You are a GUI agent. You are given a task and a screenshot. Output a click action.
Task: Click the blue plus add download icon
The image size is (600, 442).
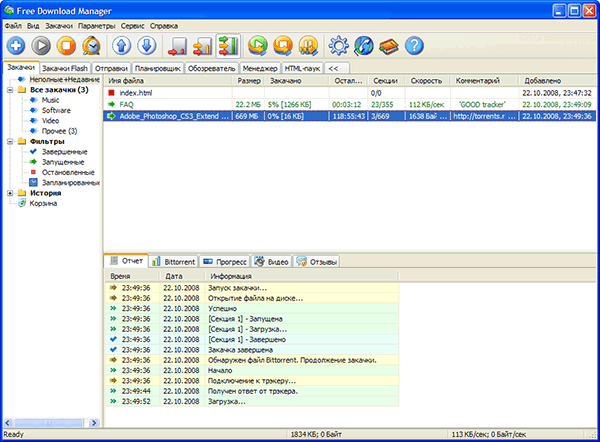coord(17,46)
